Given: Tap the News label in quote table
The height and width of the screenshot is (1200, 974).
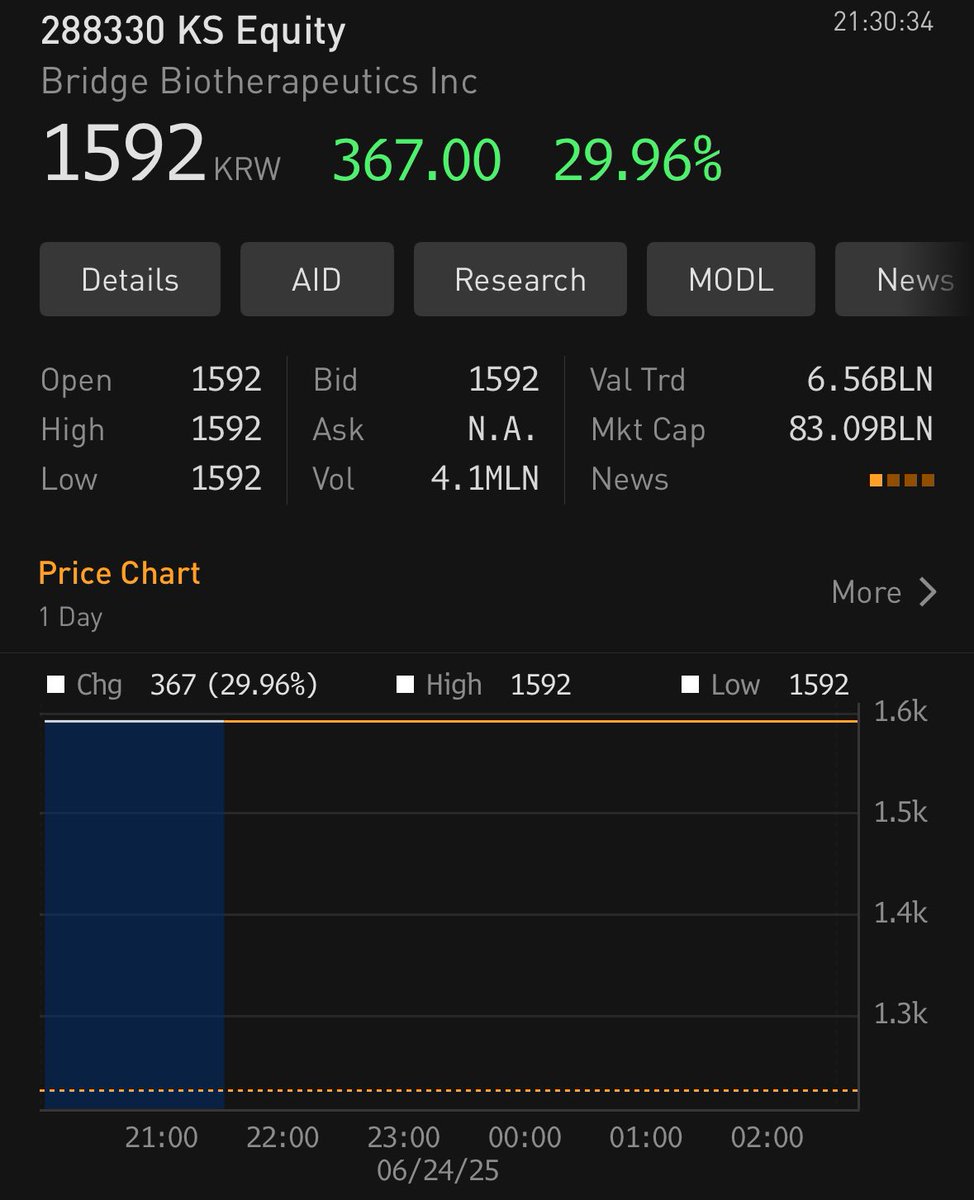Looking at the screenshot, I should pos(629,479).
